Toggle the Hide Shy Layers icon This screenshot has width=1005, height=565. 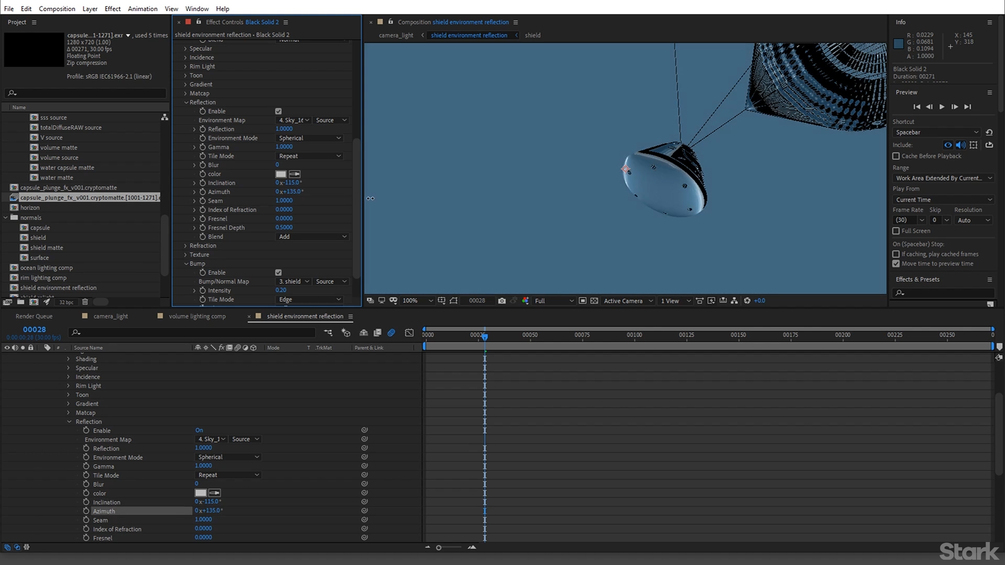click(x=363, y=332)
